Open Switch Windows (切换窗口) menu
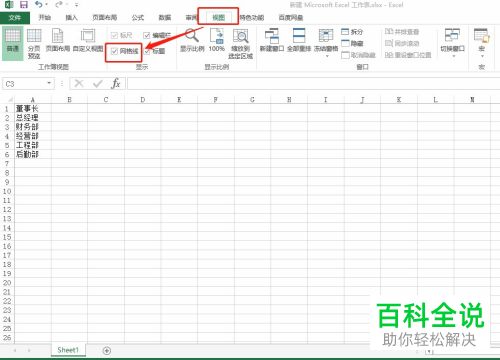The height and width of the screenshot is (360, 500). 452,43
